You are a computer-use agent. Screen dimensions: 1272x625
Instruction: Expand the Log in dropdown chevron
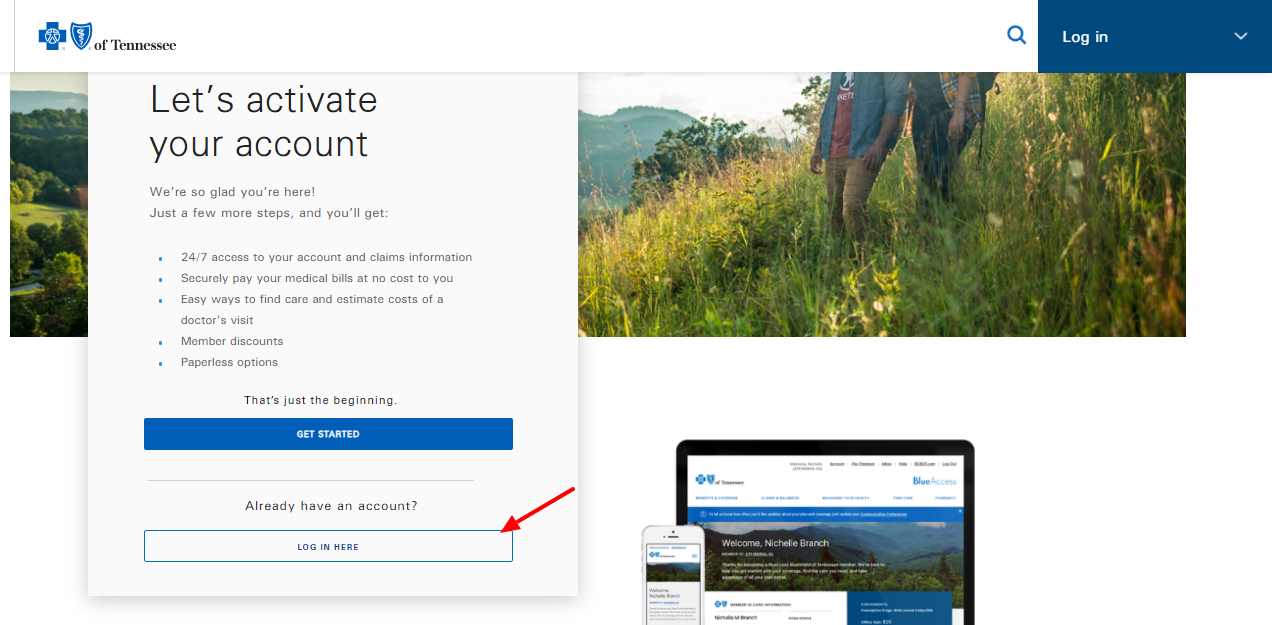click(1241, 36)
